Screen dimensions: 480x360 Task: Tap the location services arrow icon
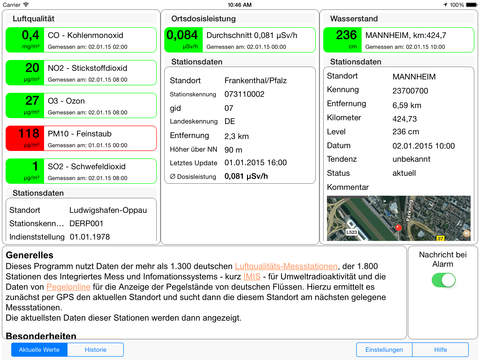tap(445, 5)
